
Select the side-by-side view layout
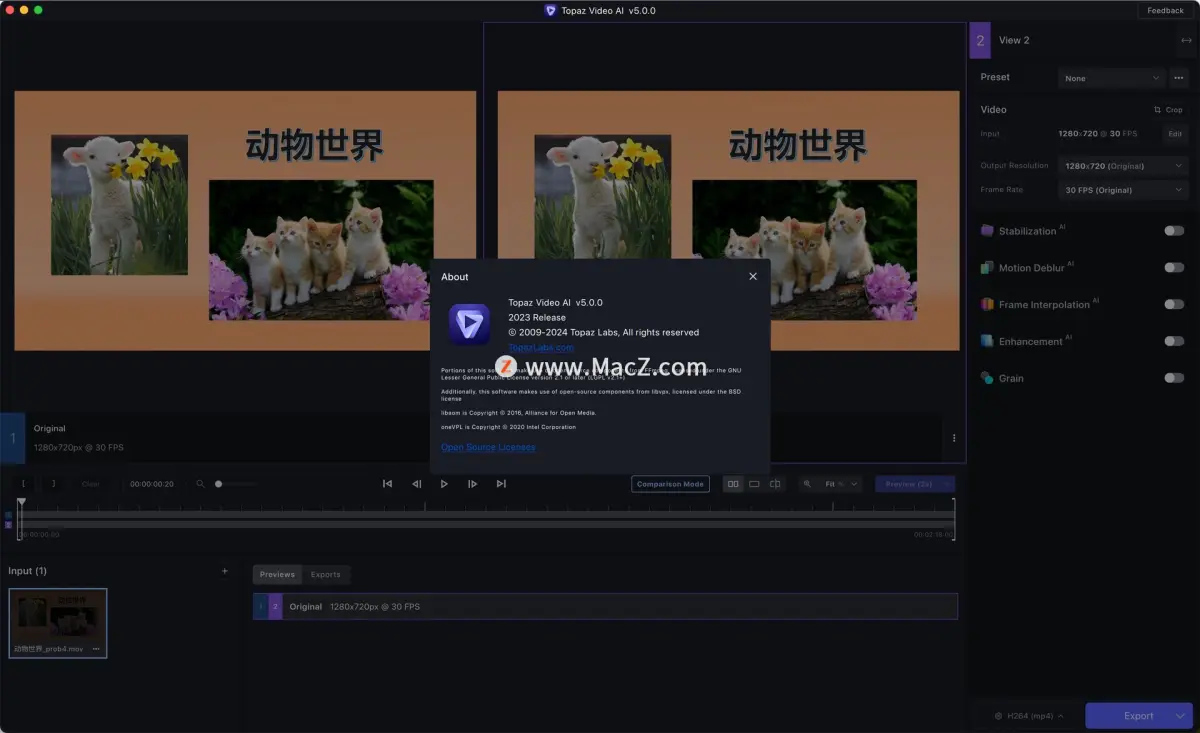tap(733, 484)
